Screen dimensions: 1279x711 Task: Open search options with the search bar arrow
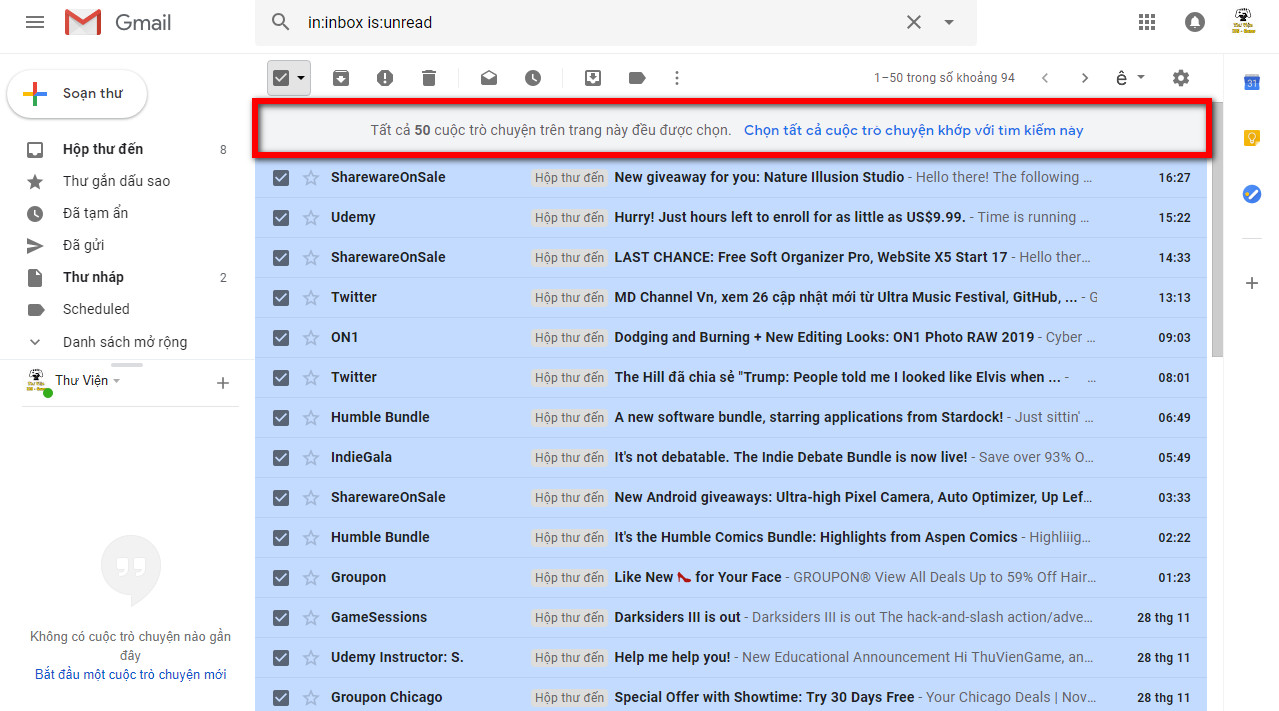point(948,21)
